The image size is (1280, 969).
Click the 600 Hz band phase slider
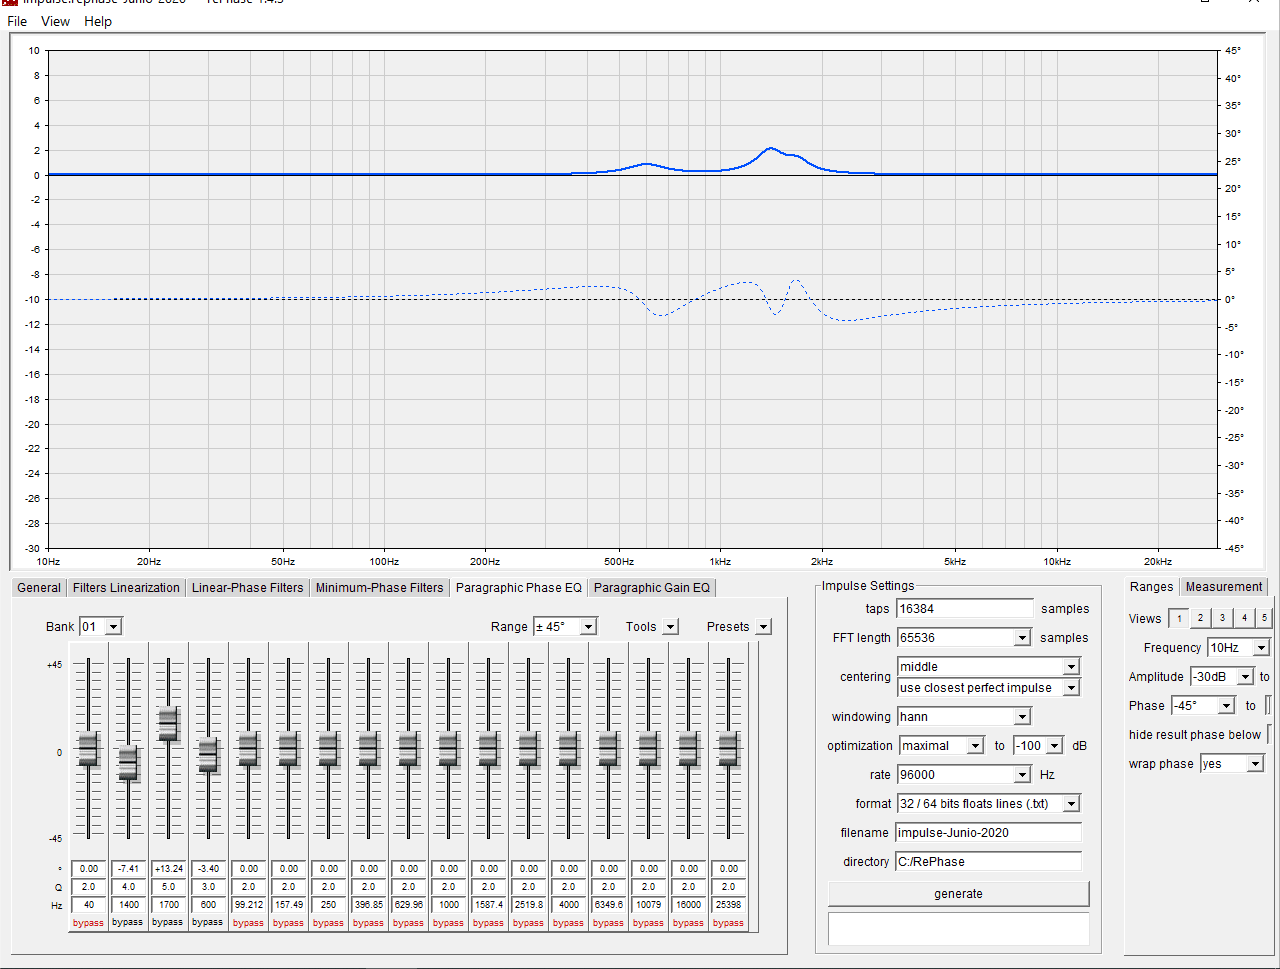pyautogui.click(x=208, y=755)
